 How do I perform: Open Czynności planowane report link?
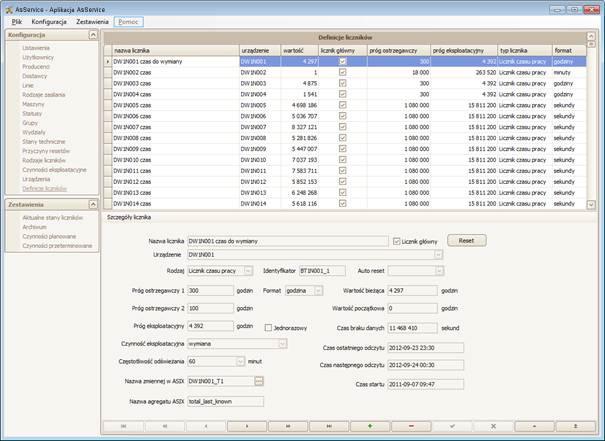point(49,237)
